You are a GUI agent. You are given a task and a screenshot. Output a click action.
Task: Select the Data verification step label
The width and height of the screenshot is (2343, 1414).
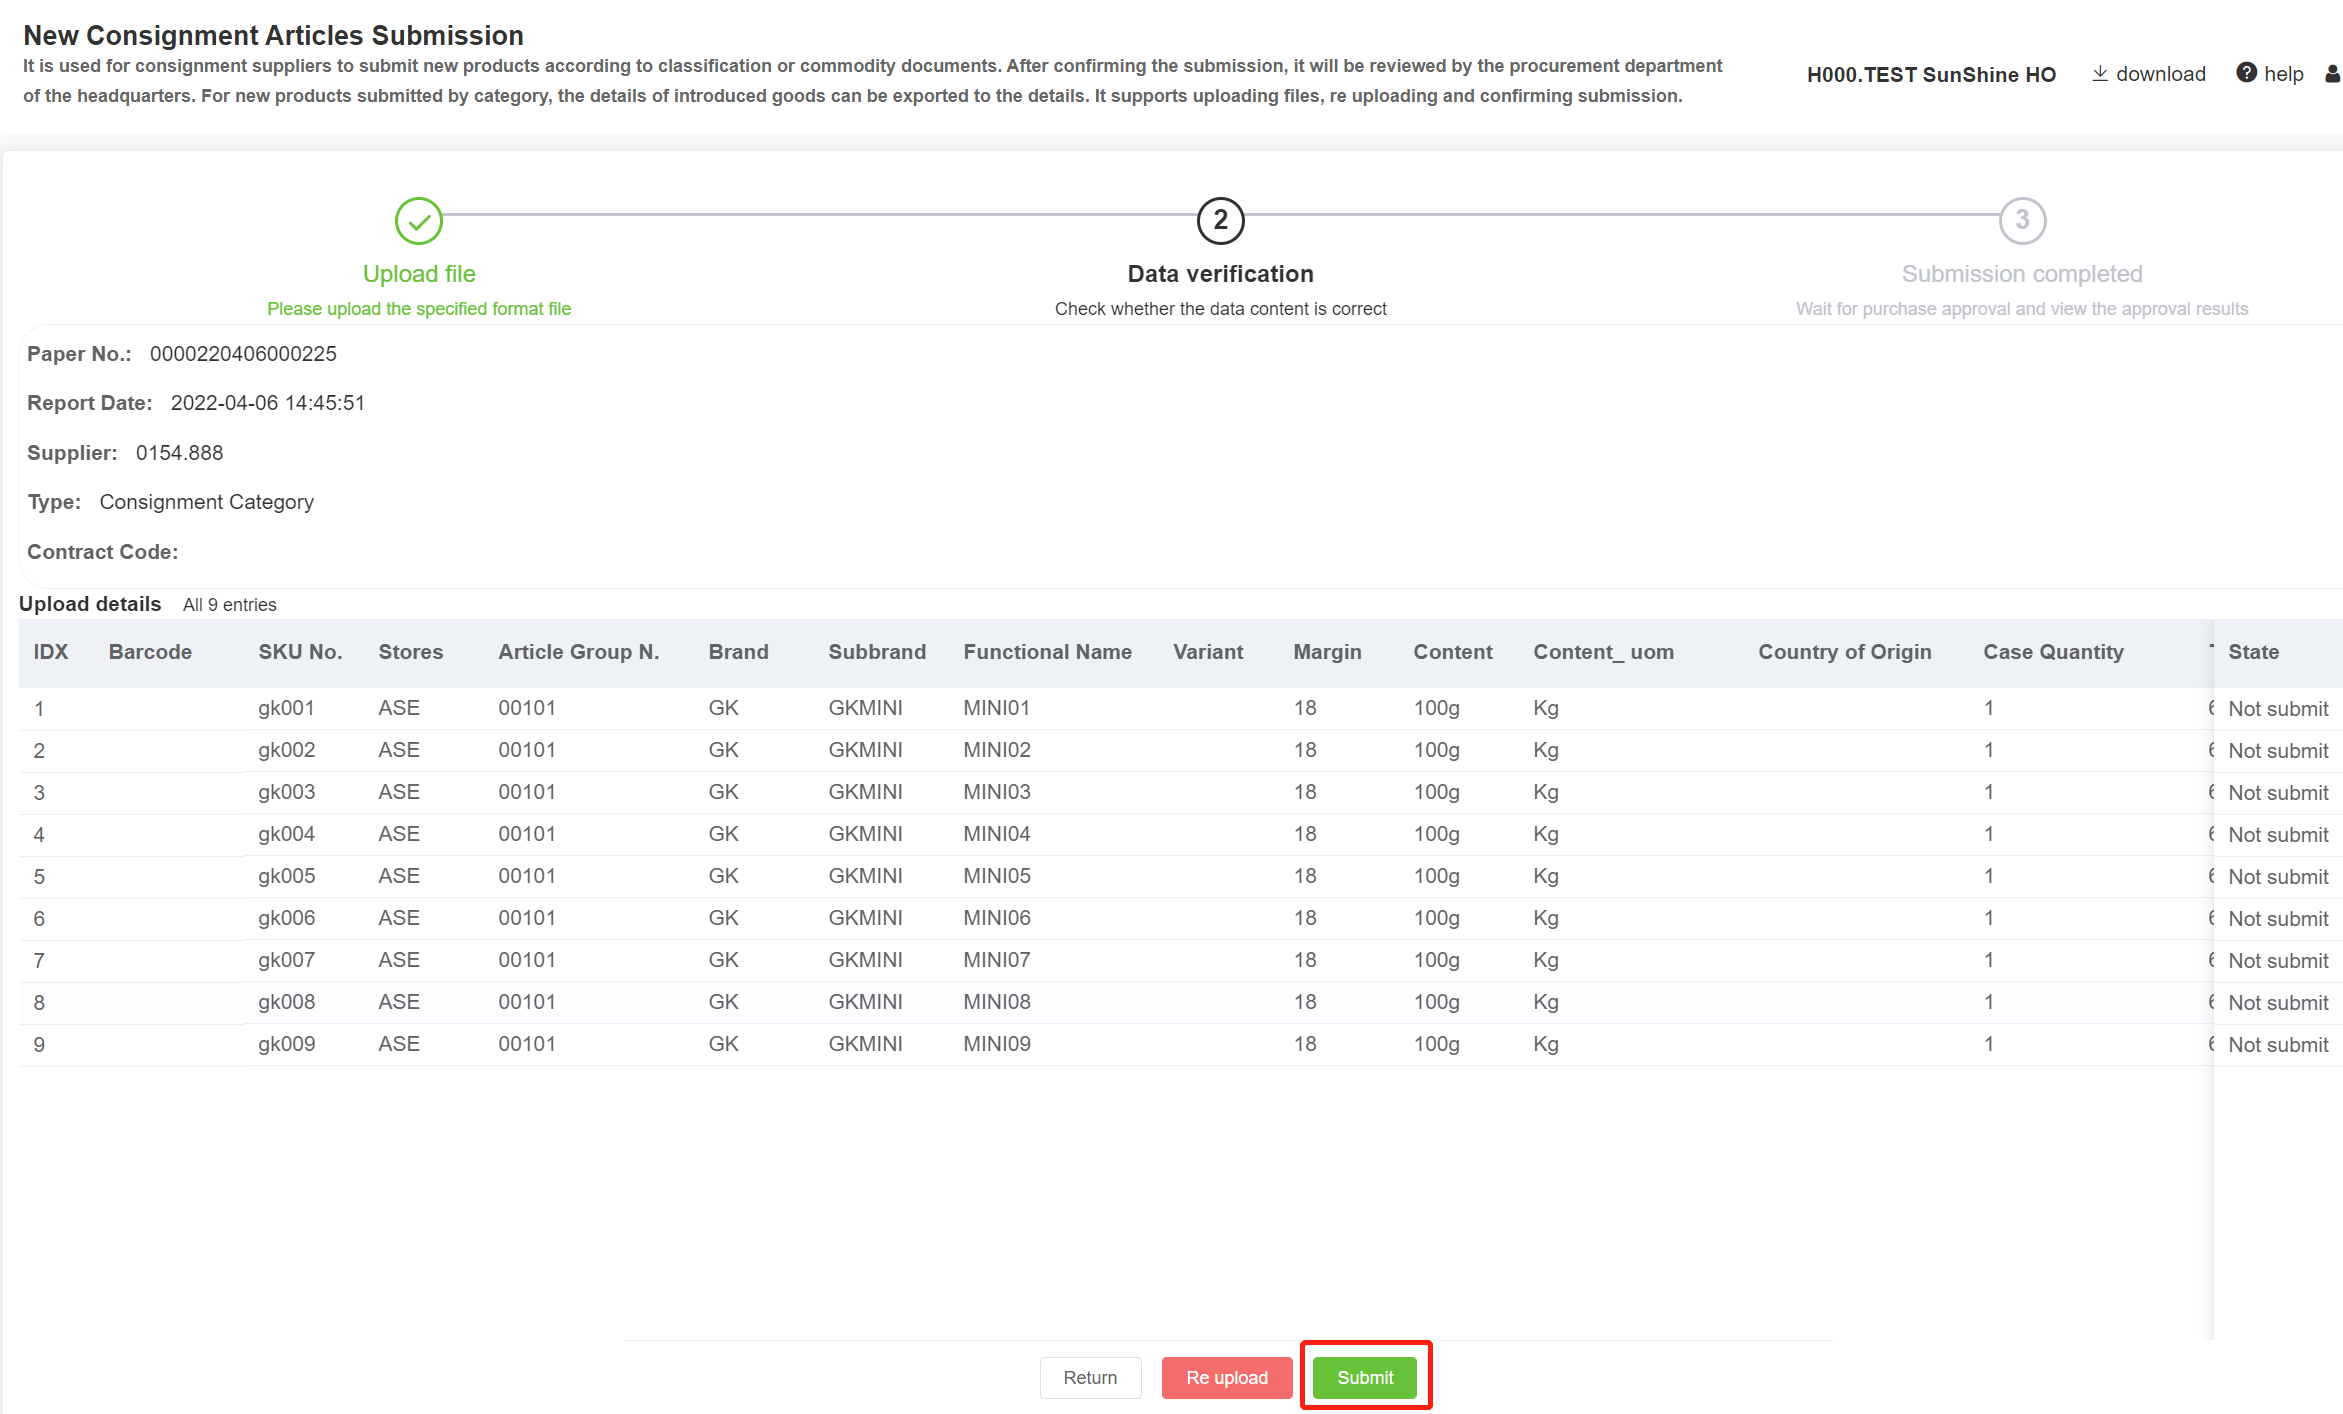click(x=1220, y=274)
